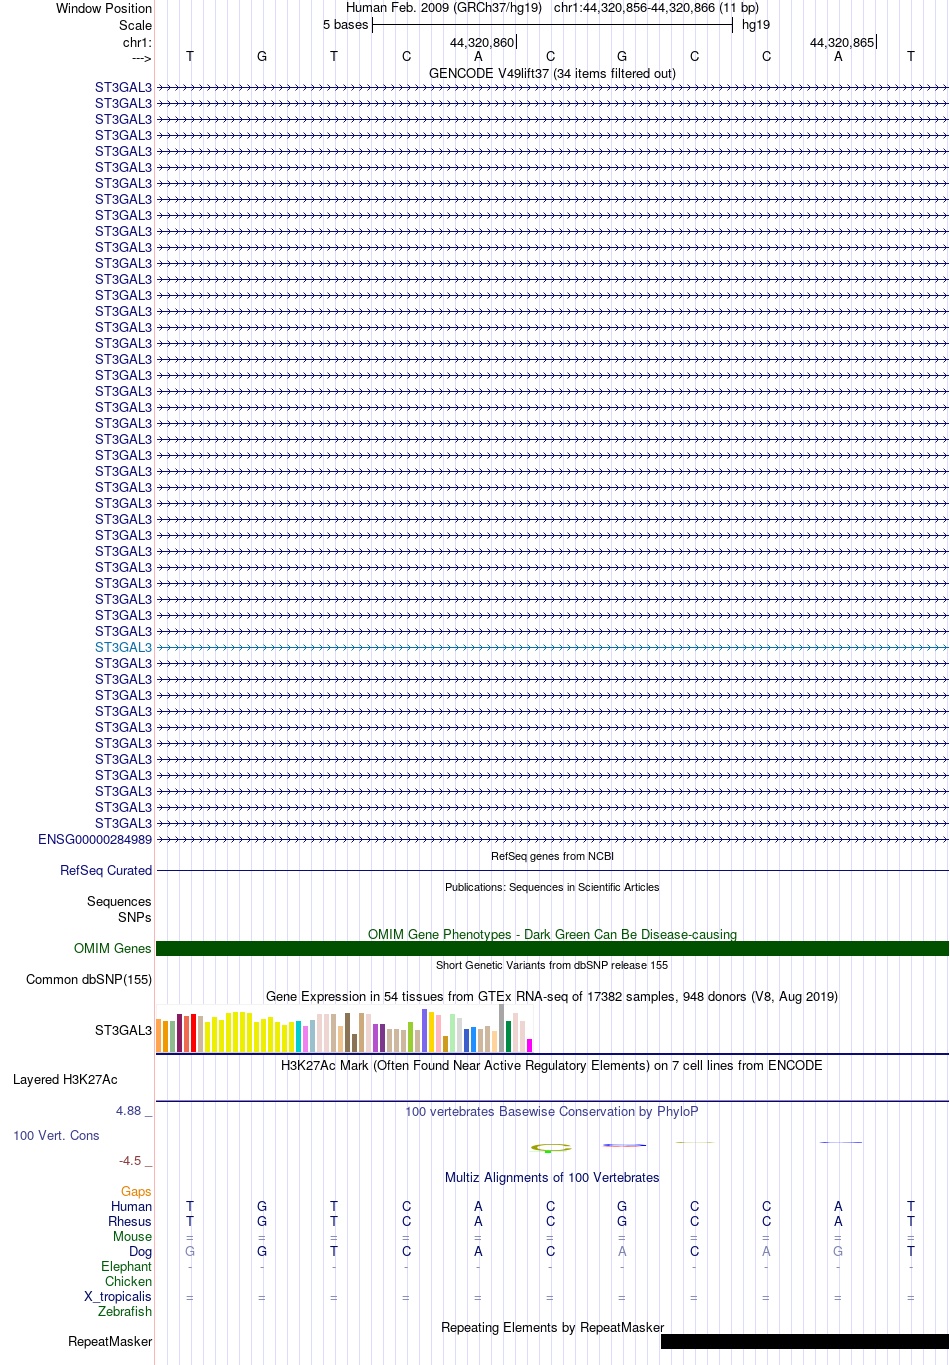Click the GENCODE V49lift37 track title
950x1365 pixels.
552,73
